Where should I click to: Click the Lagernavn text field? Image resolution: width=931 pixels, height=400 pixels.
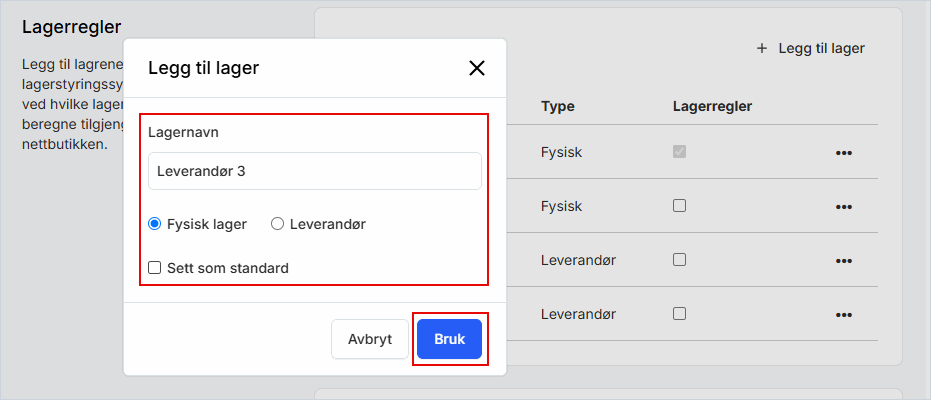[314, 171]
